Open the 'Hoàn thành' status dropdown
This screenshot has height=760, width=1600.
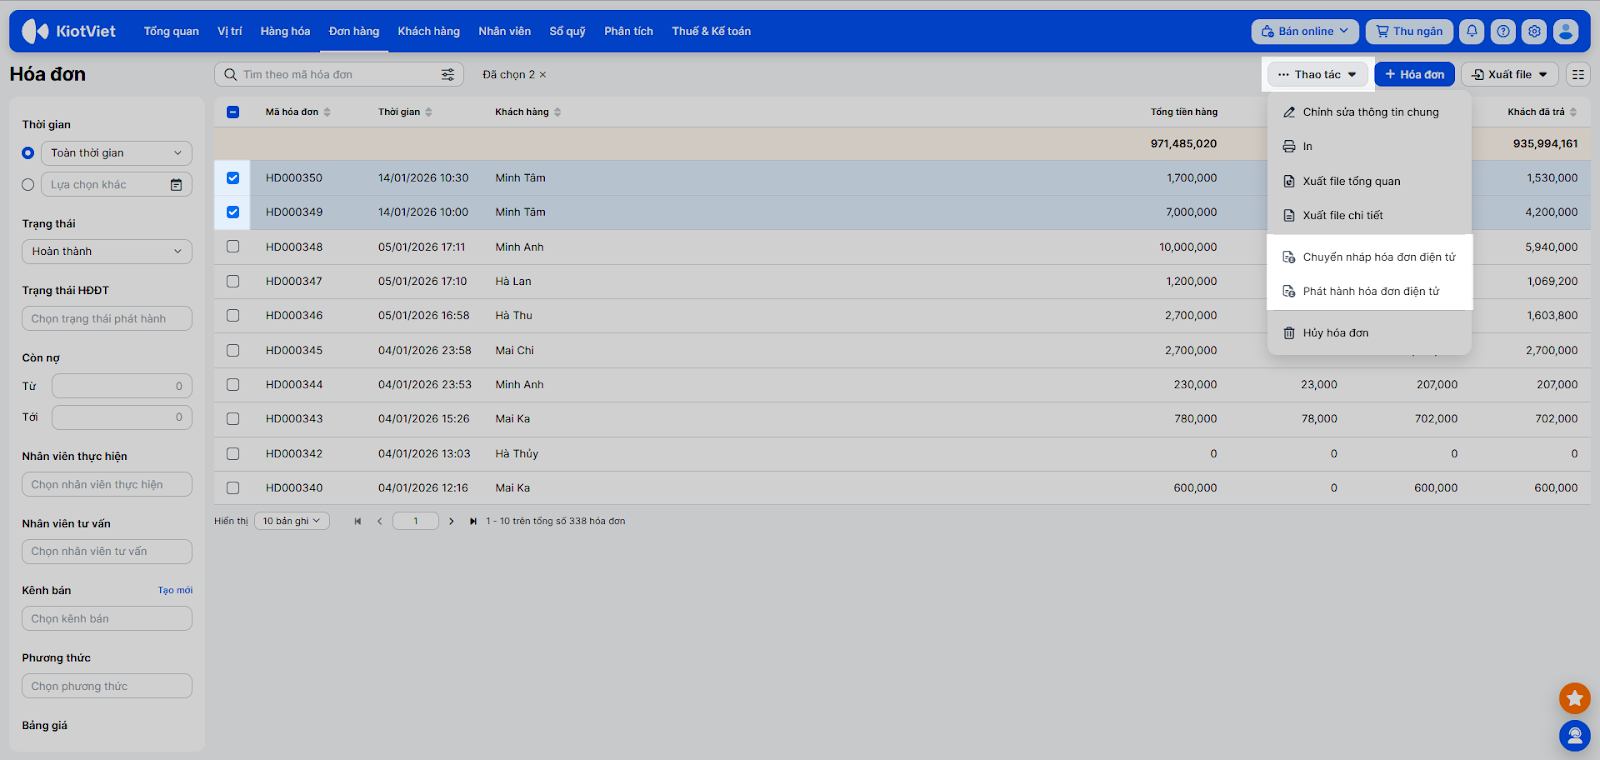click(x=107, y=251)
